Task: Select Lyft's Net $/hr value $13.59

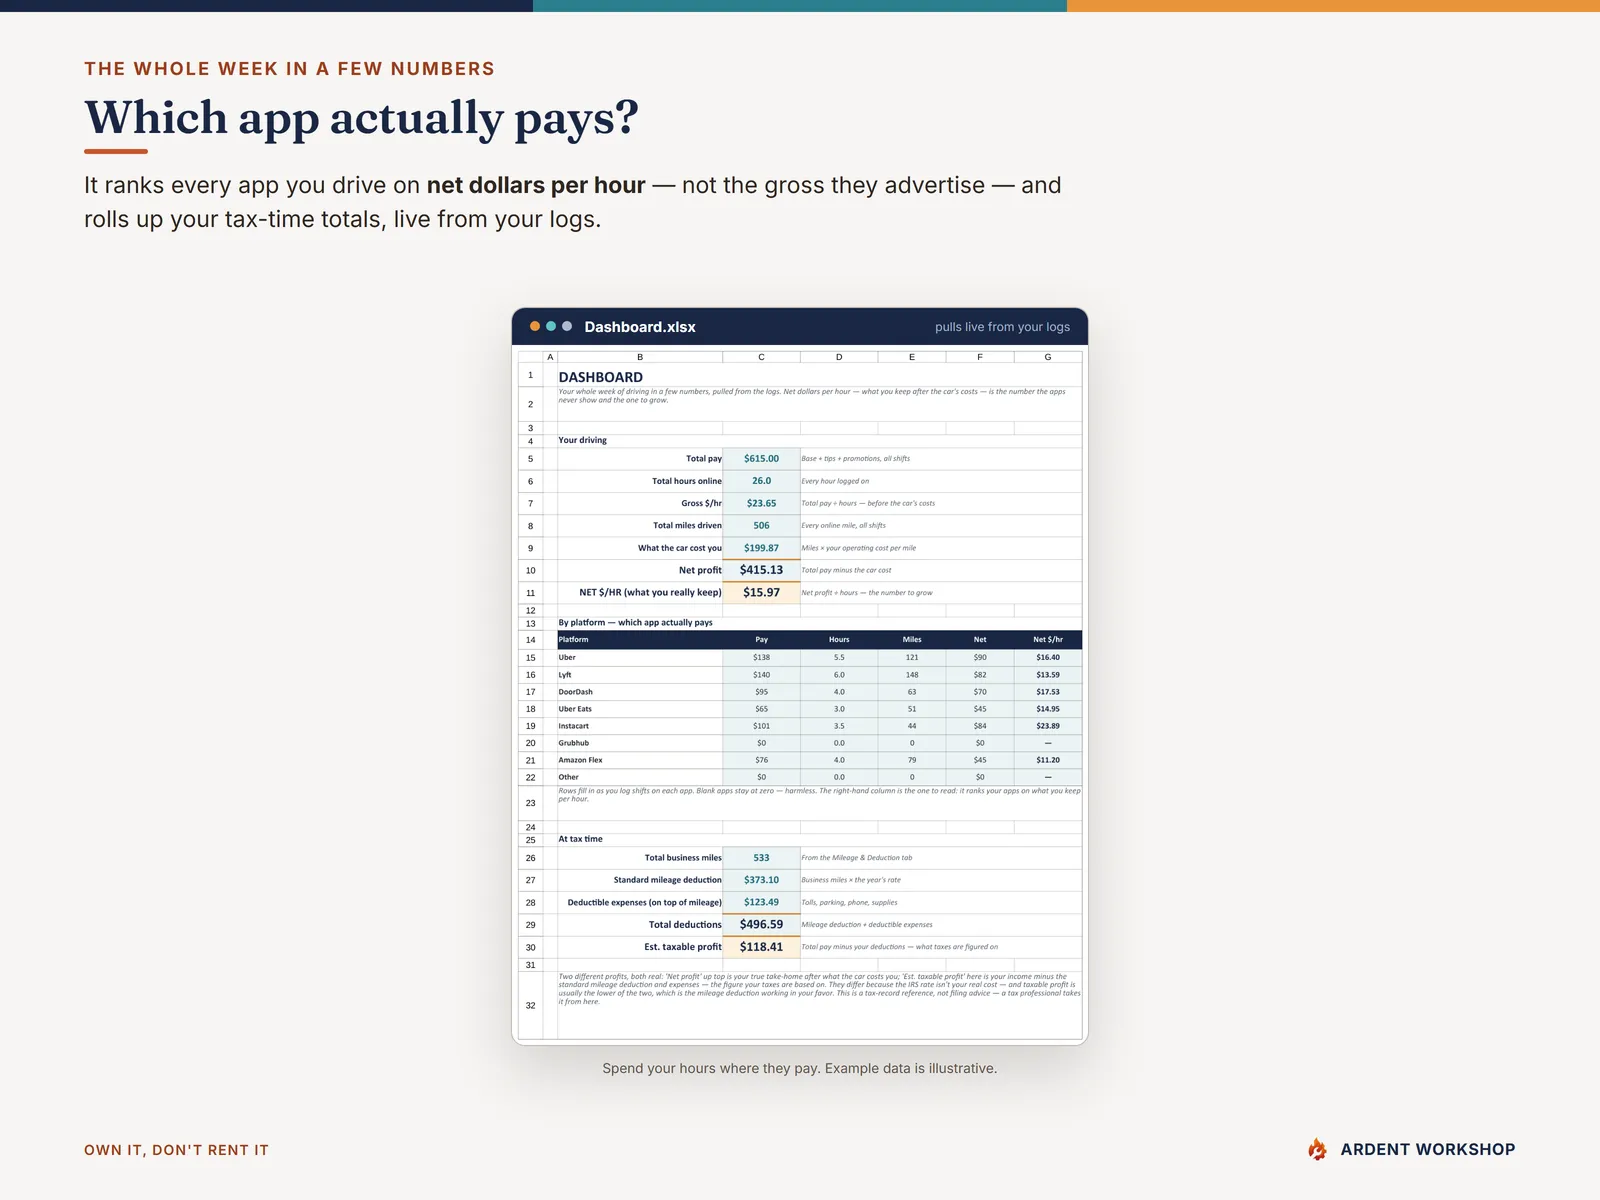Action: pos(1048,675)
